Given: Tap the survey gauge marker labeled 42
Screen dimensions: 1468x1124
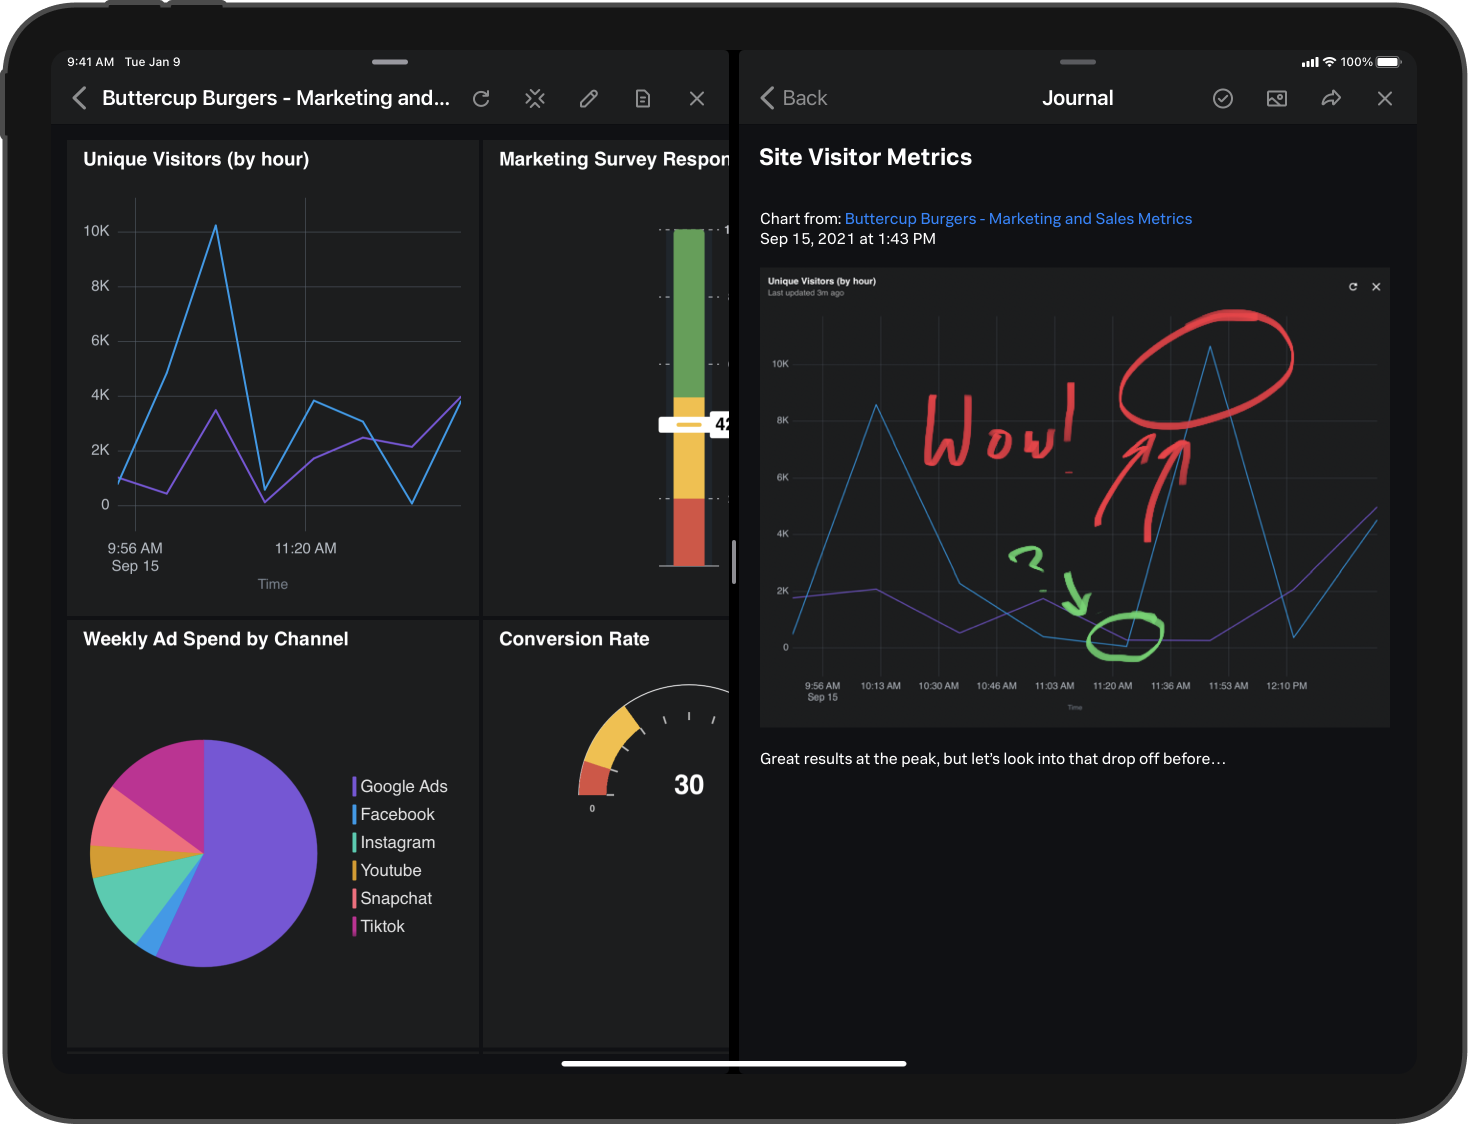Looking at the screenshot, I should [694, 424].
